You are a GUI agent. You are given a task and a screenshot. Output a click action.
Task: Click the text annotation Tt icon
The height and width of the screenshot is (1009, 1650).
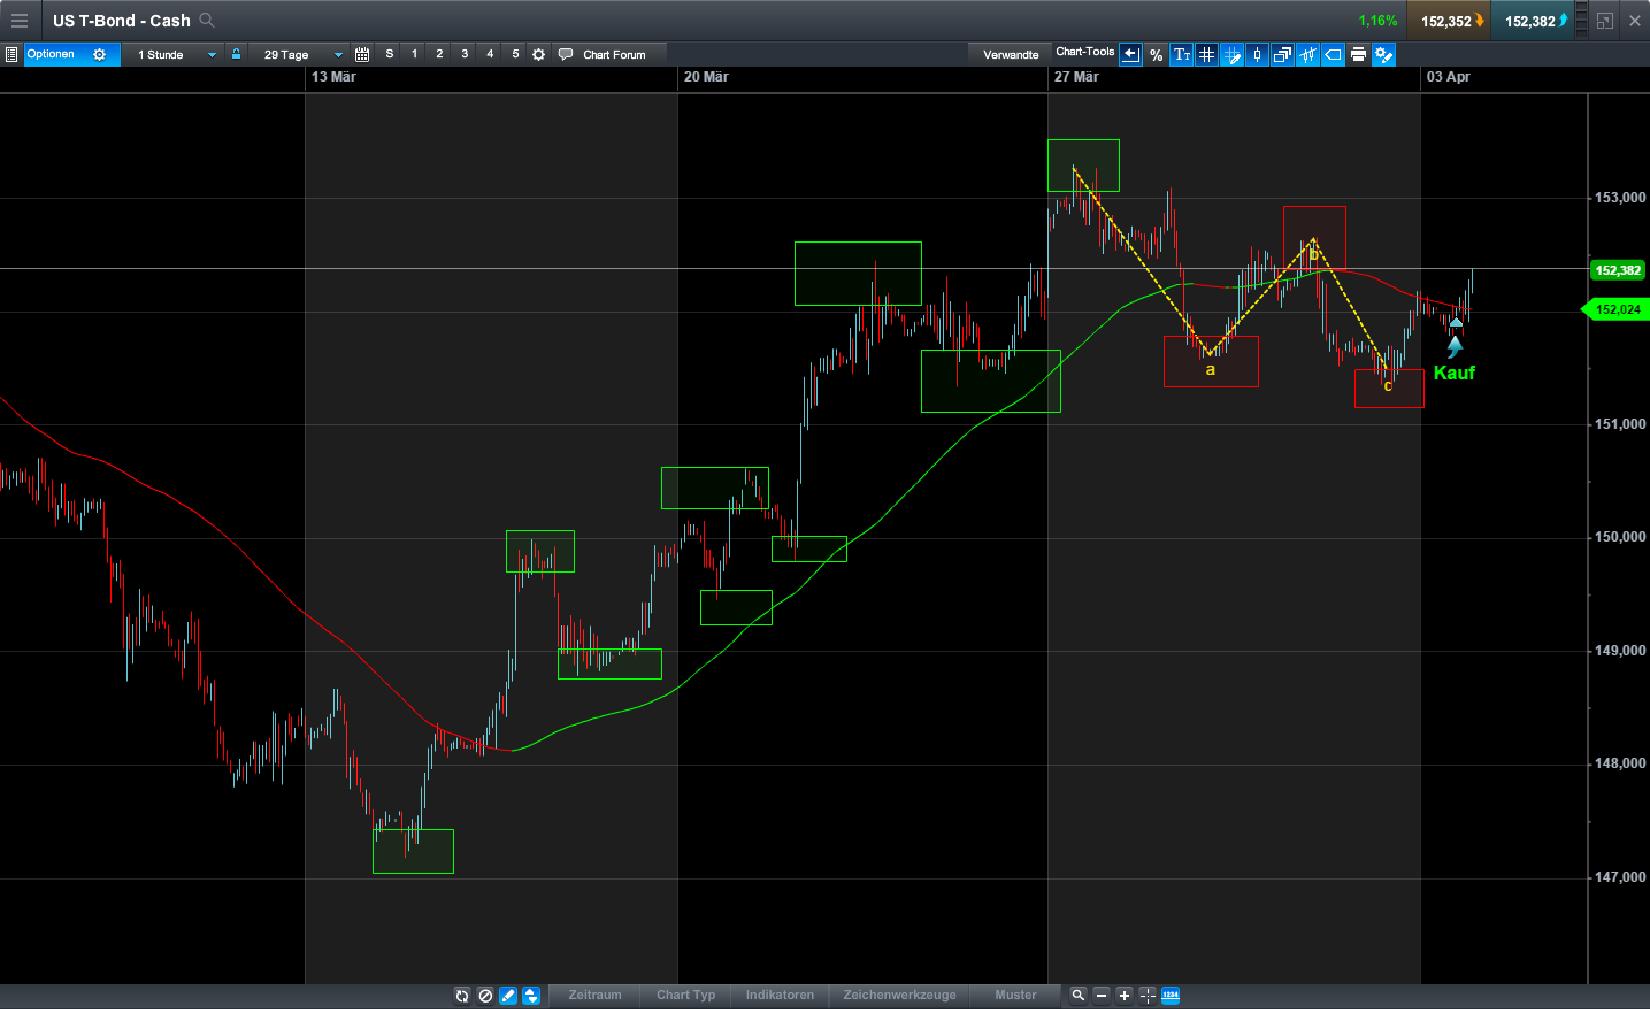1182,55
